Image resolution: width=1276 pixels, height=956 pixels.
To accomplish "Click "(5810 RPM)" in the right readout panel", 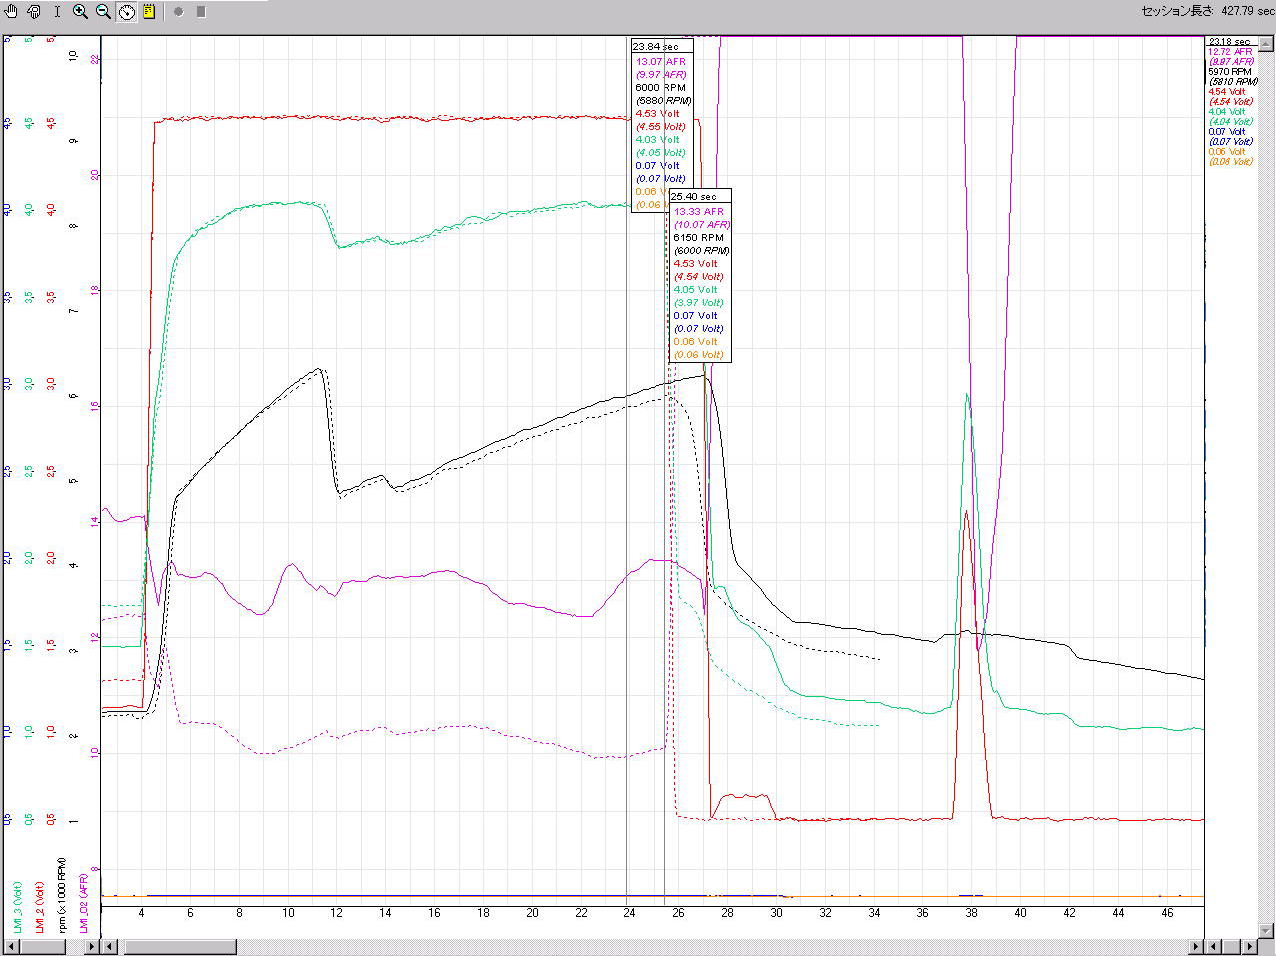I will click(1234, 82).
